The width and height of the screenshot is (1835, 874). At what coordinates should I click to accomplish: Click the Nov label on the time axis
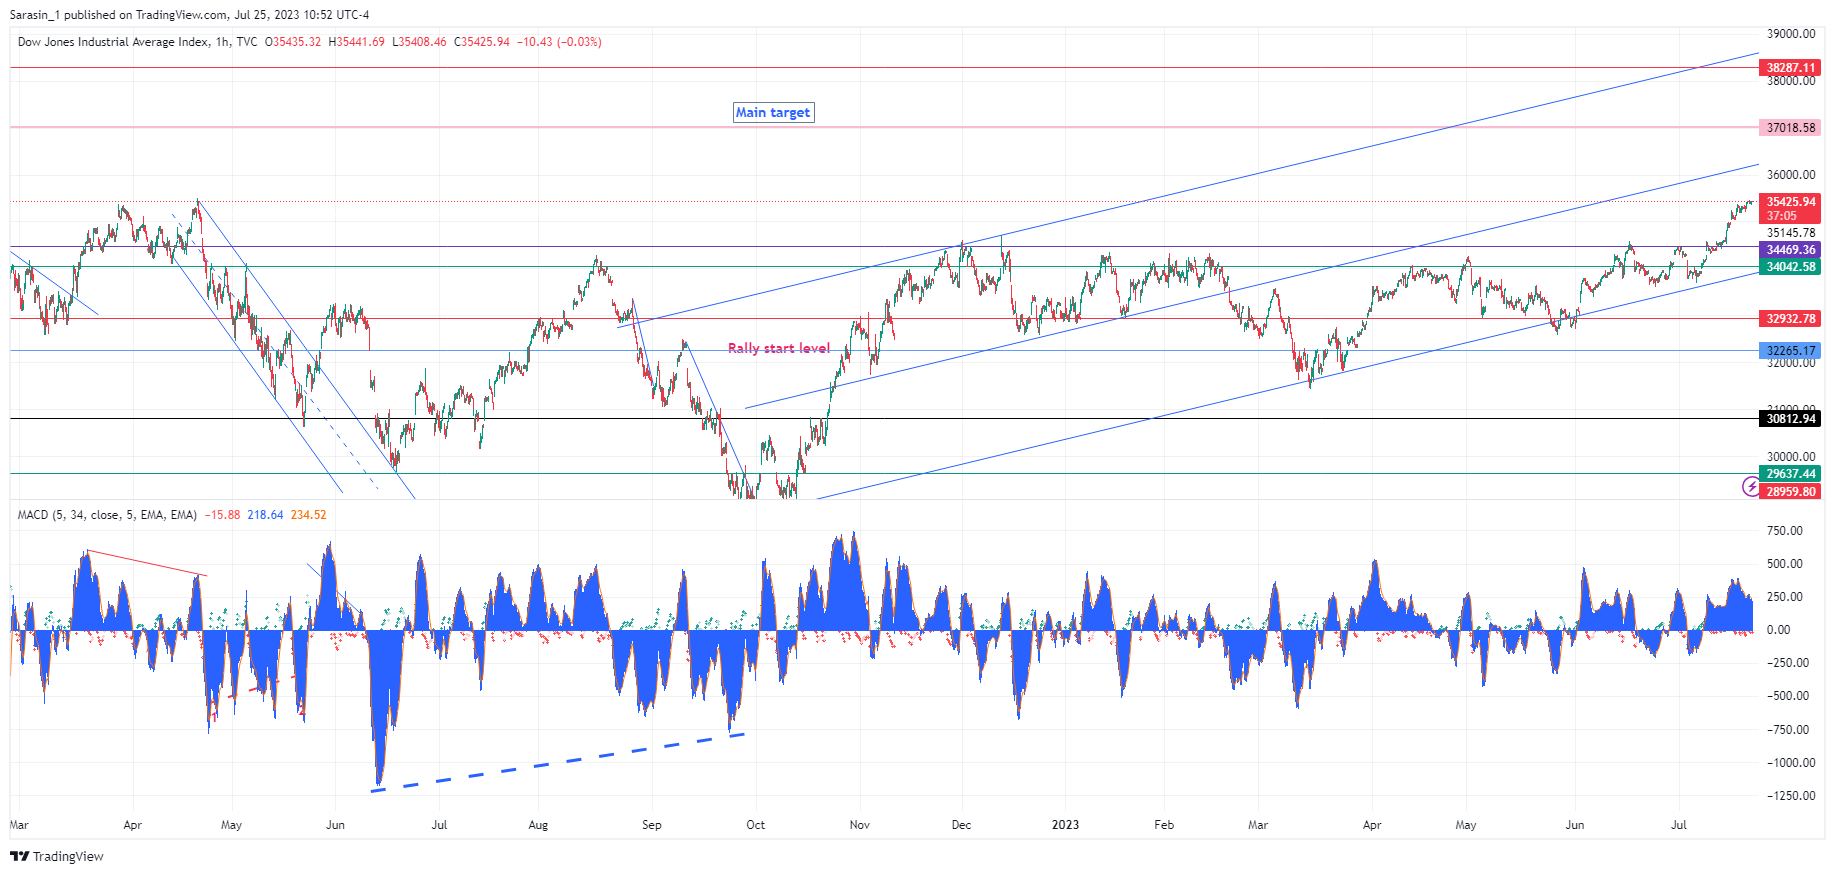click(x=860, y=825)
